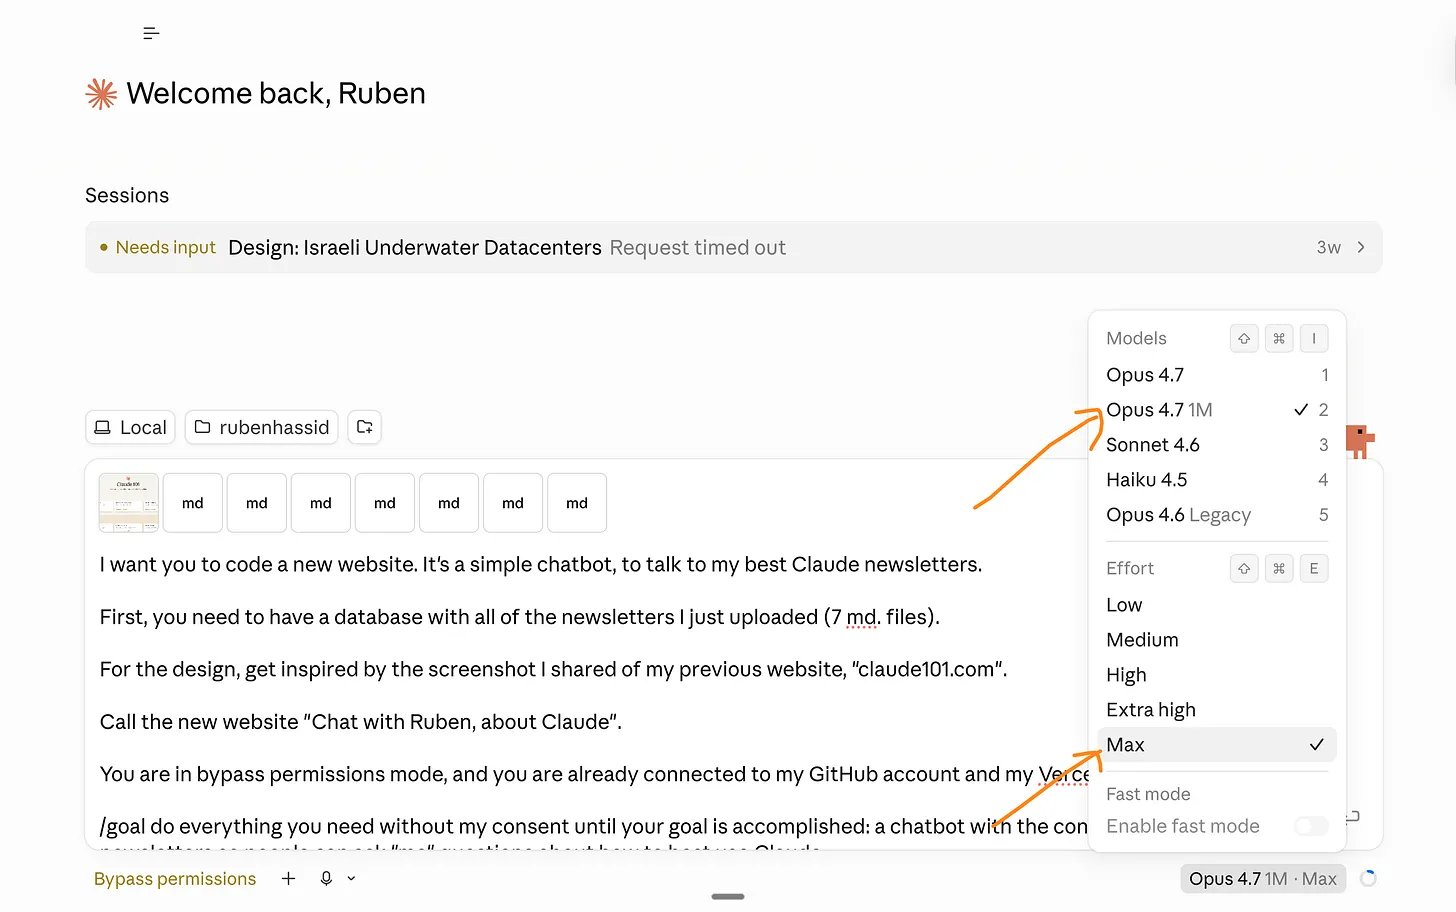
Task: Click Bypass permissions mode label
Action: (175, 879)
